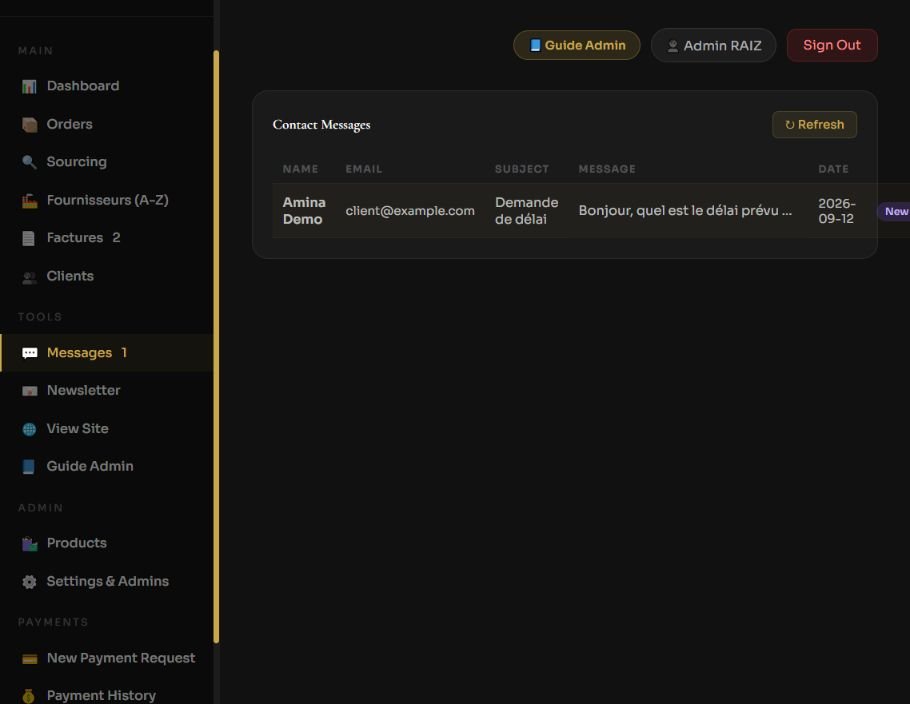The width and height of the screenshot is (910, 704).
Task: Click the New status badge on message row
Action: pyautogui.click(x=894, y=212)
